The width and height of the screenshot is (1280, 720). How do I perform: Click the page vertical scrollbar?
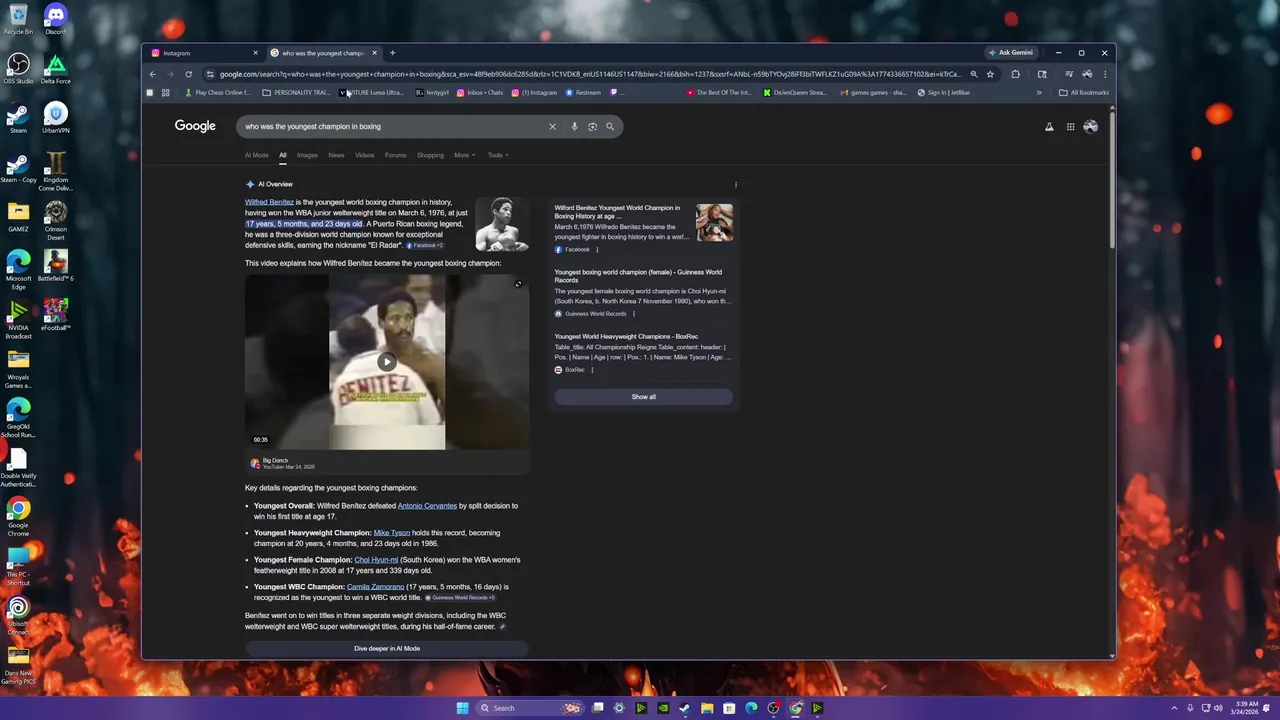[1111, 180]
